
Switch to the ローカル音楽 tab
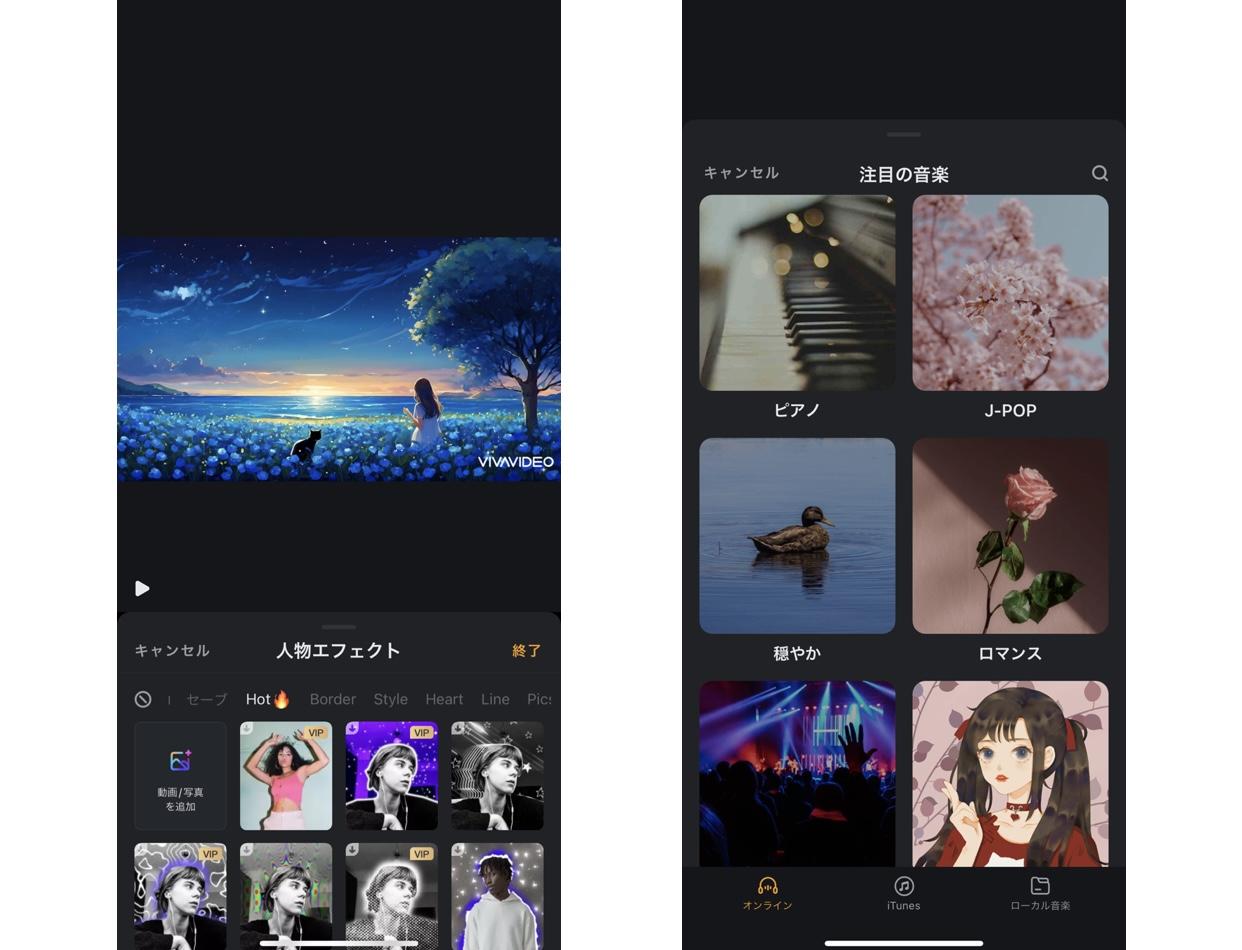point(1040,893)
